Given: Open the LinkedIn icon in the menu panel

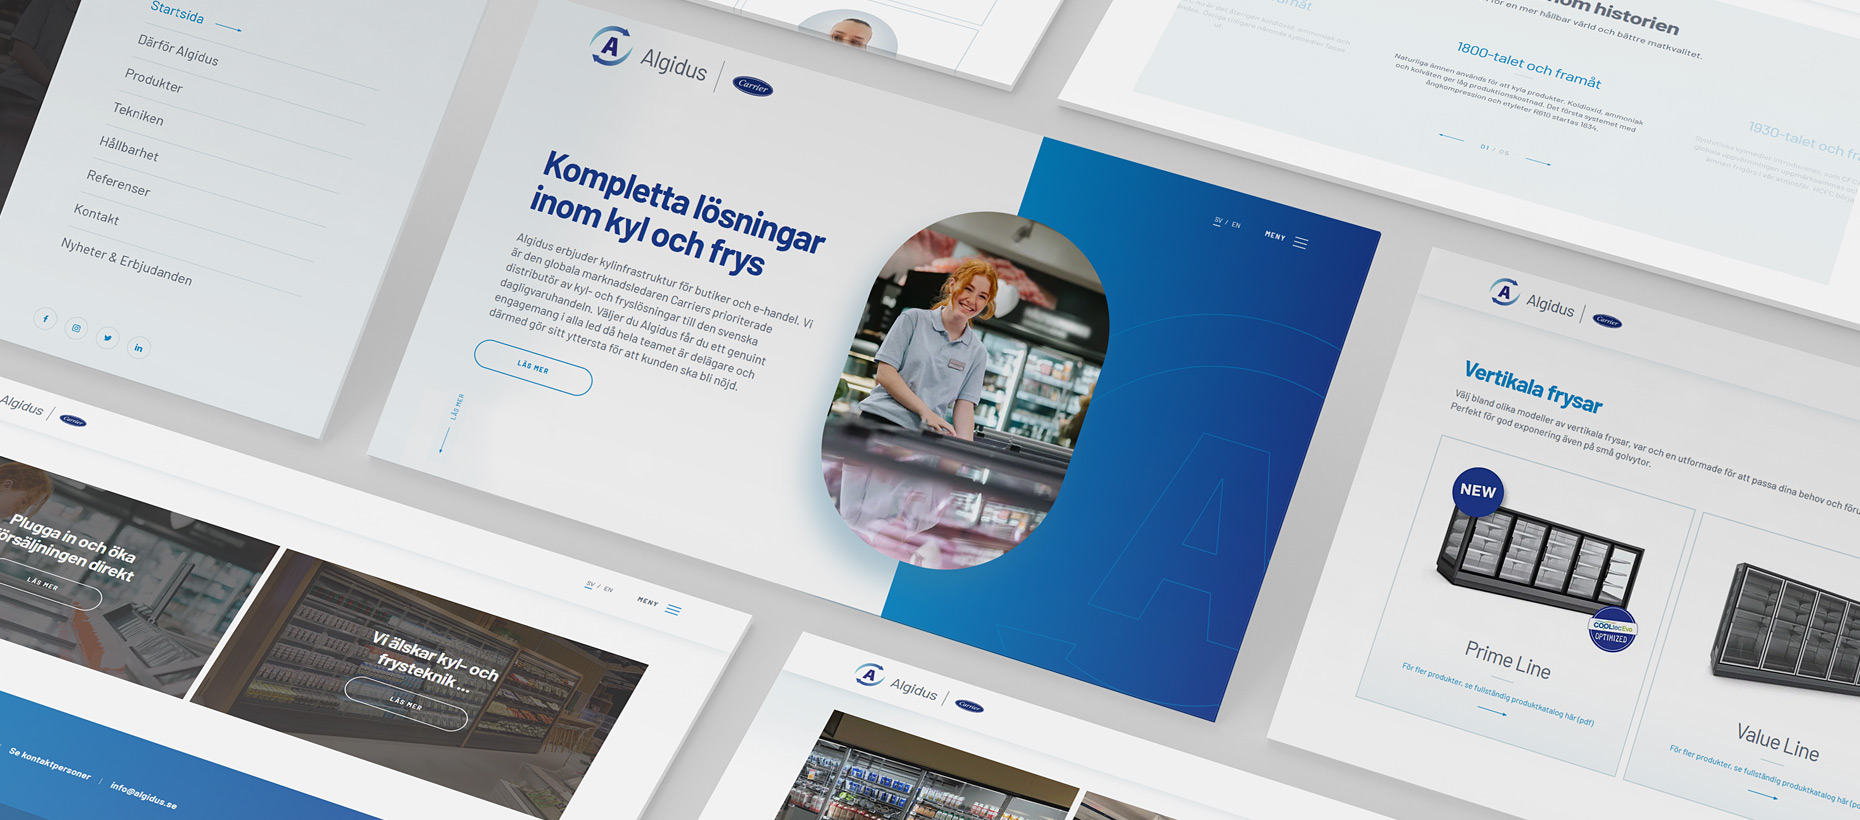Looking at the screenshot, I should point(138,348).
